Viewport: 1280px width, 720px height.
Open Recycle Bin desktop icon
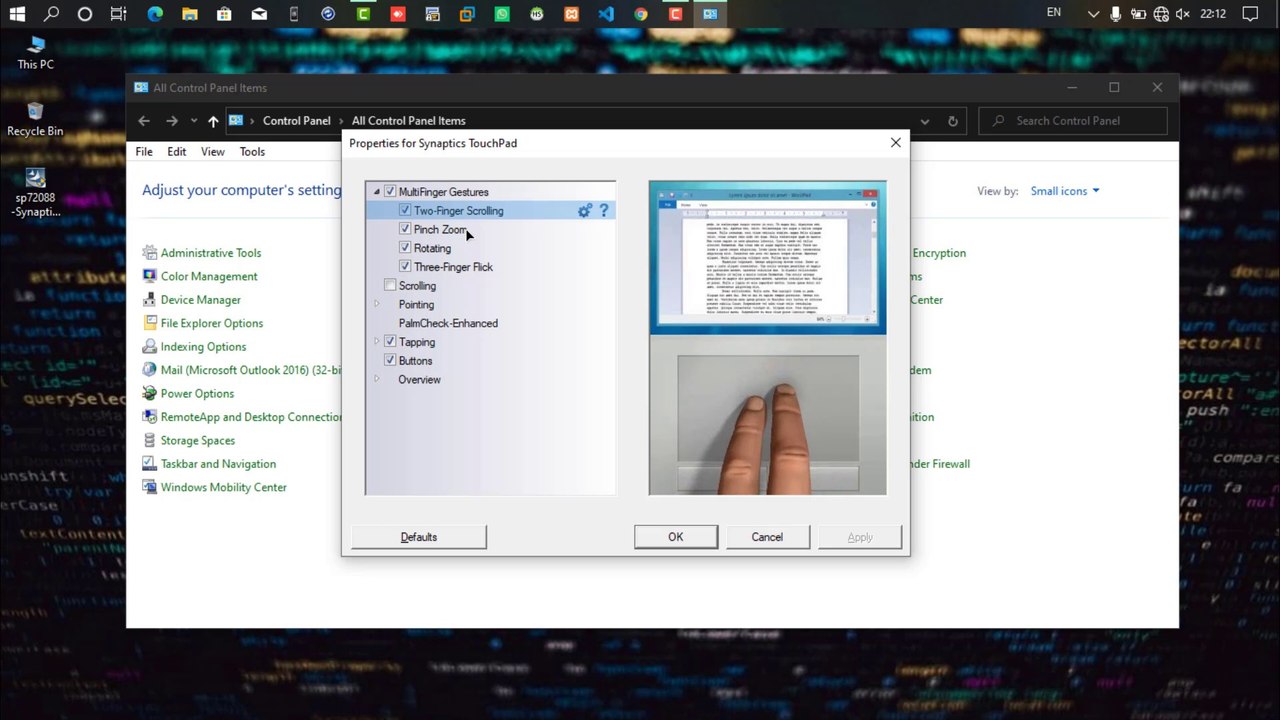pyautogui.click(x=35, y=120)
